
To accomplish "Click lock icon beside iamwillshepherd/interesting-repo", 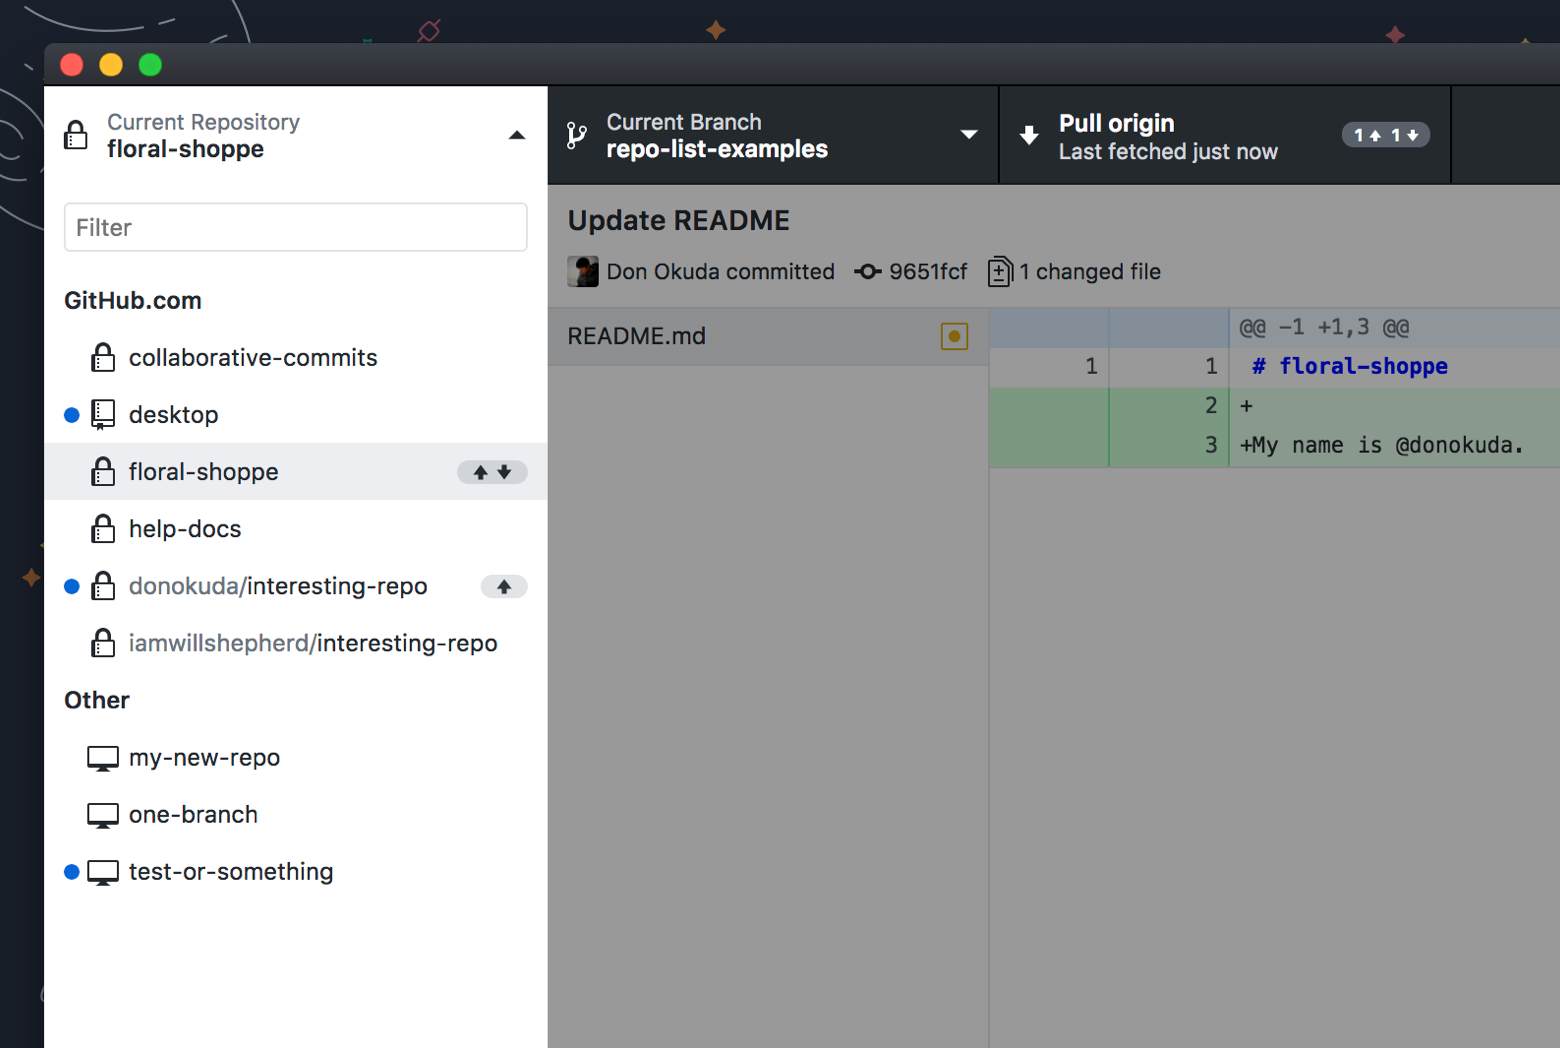I will (103, 643).
